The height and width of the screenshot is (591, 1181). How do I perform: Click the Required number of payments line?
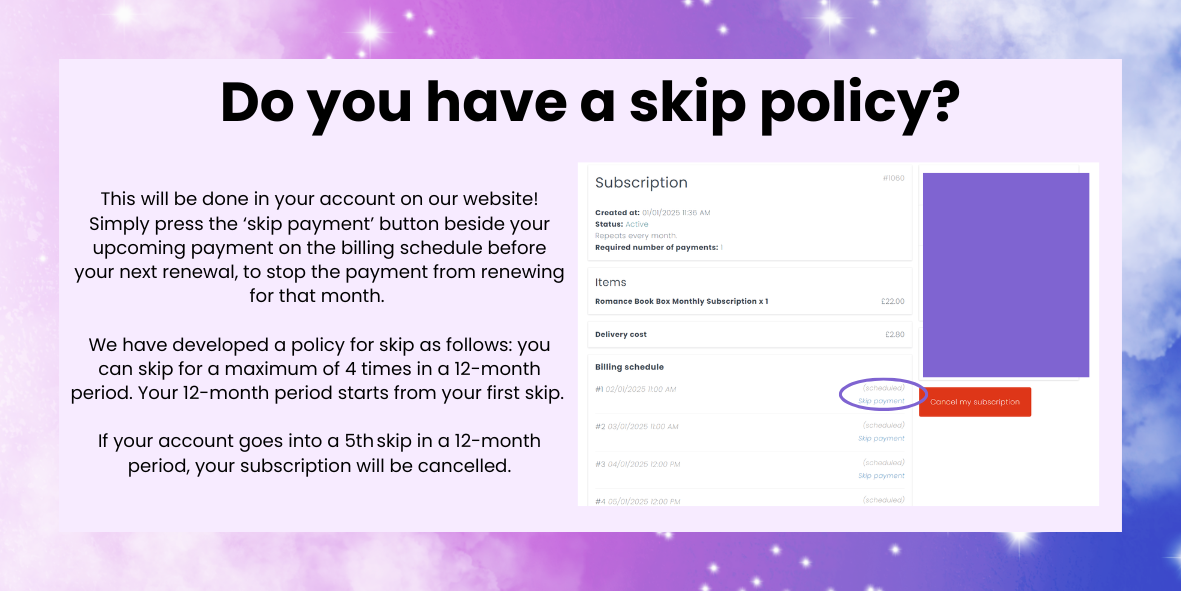click(658, 247)
